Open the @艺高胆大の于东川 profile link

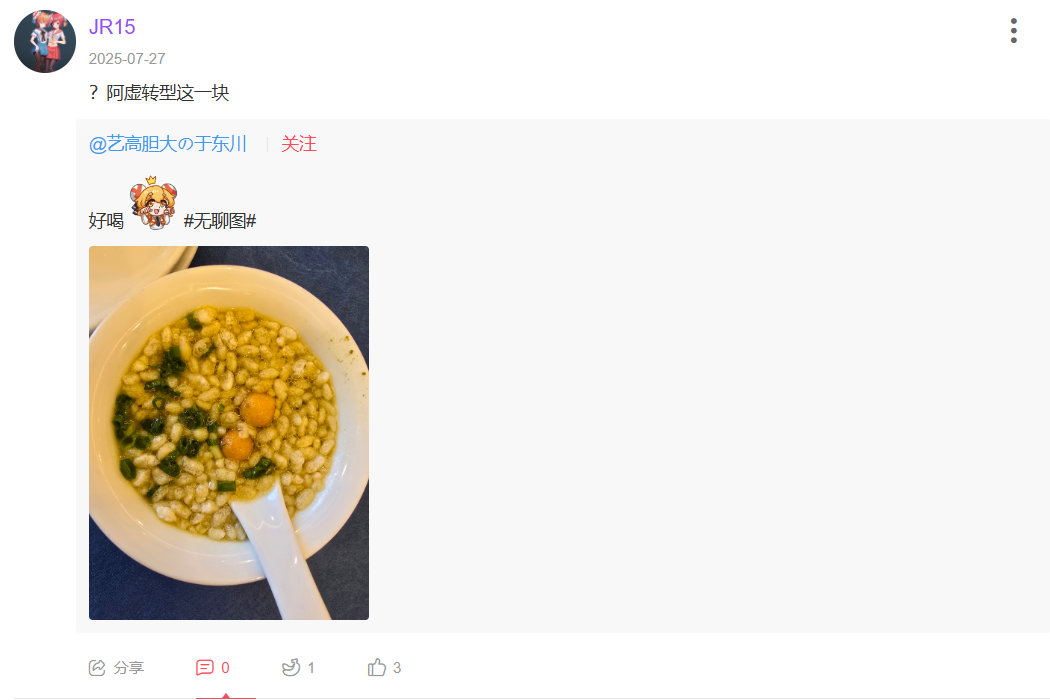point(168,144)
